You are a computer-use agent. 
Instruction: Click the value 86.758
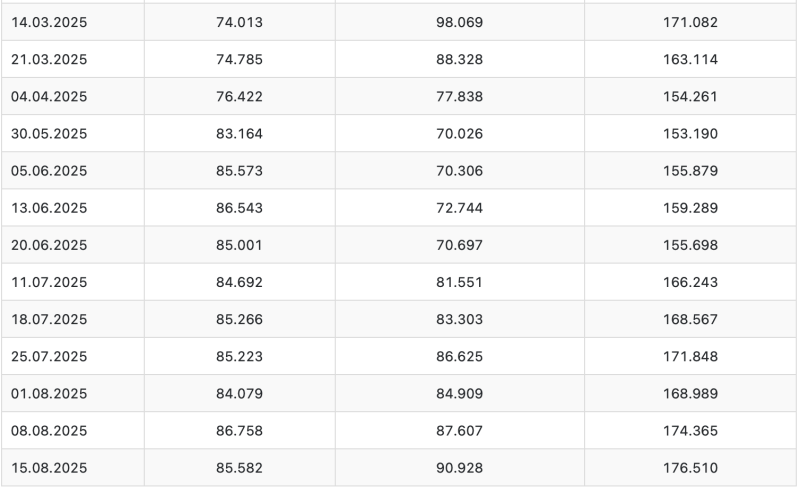[239, 431]
